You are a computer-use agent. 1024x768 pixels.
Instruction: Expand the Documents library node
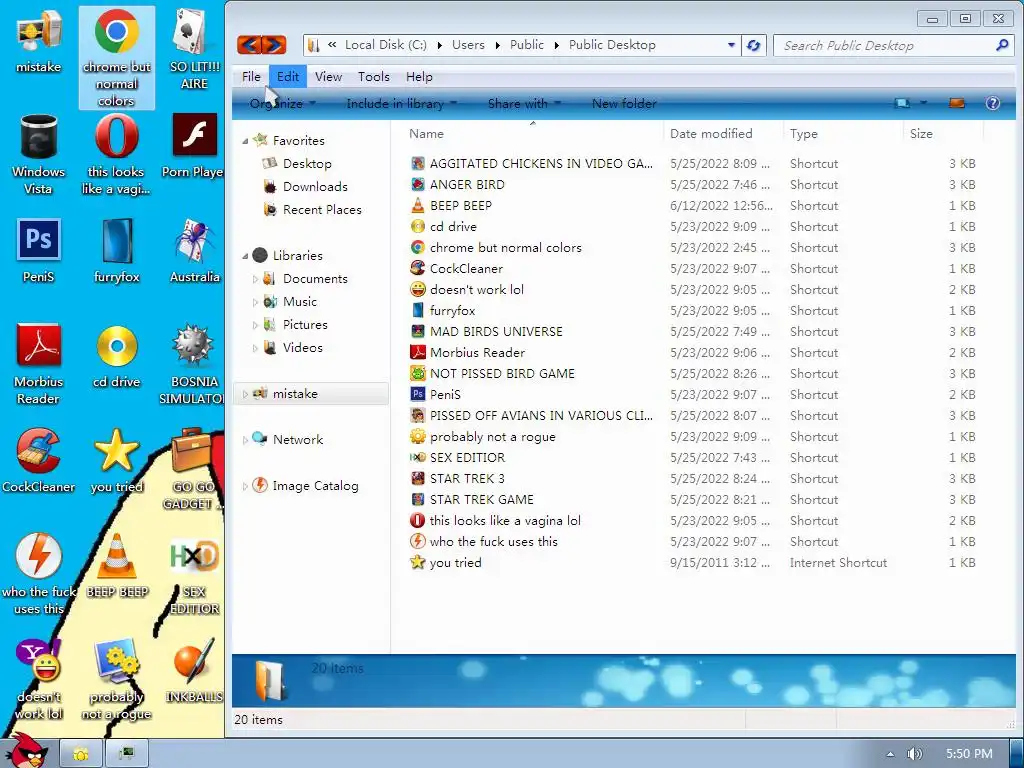coord(255,279)
